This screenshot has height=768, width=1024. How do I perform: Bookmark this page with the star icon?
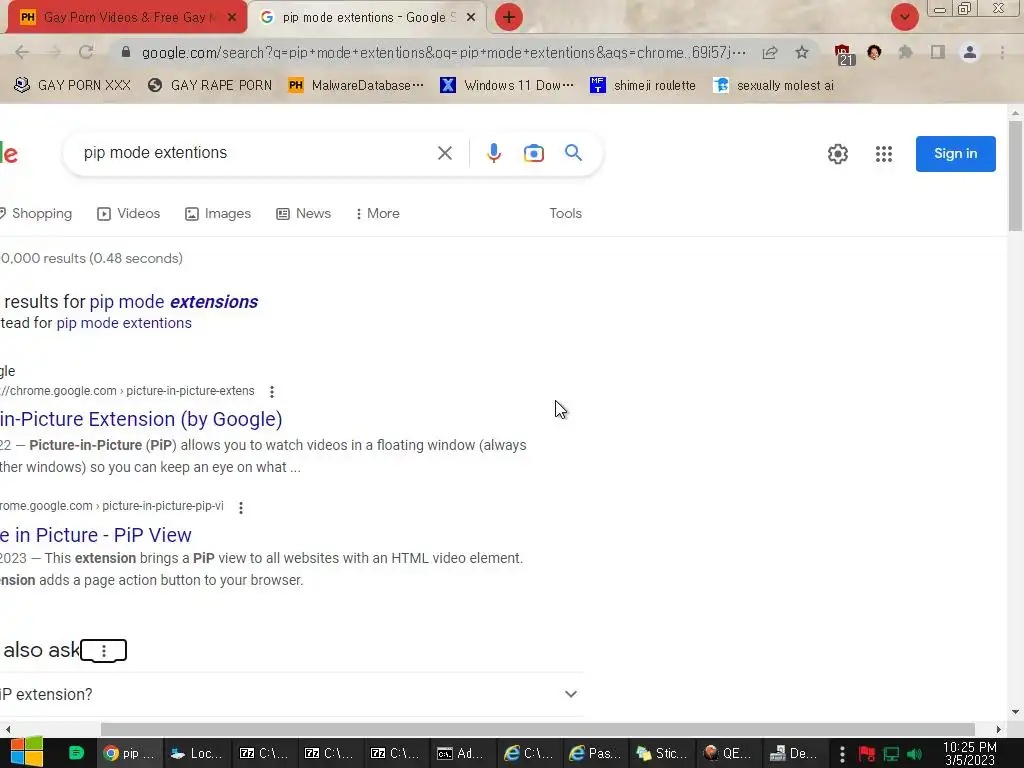802,52
